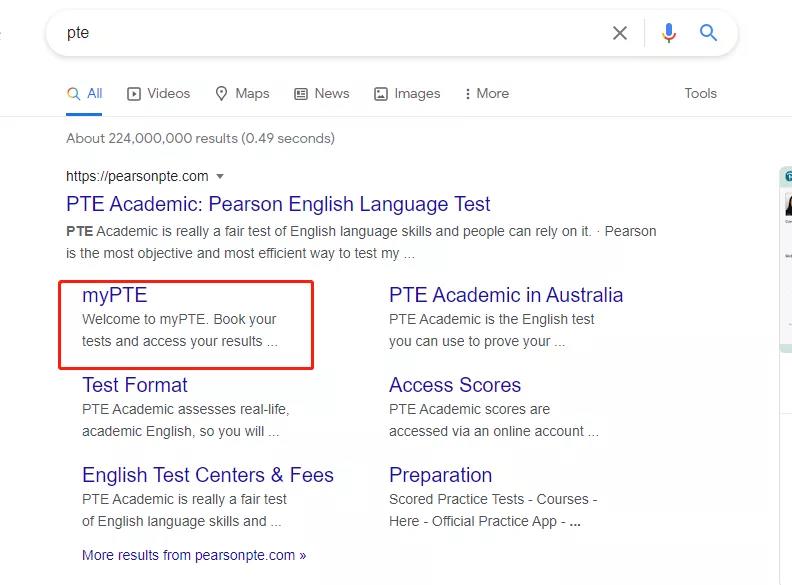Select the News results tab
Viewport: 792px width, 585px height.
[321, 93]
